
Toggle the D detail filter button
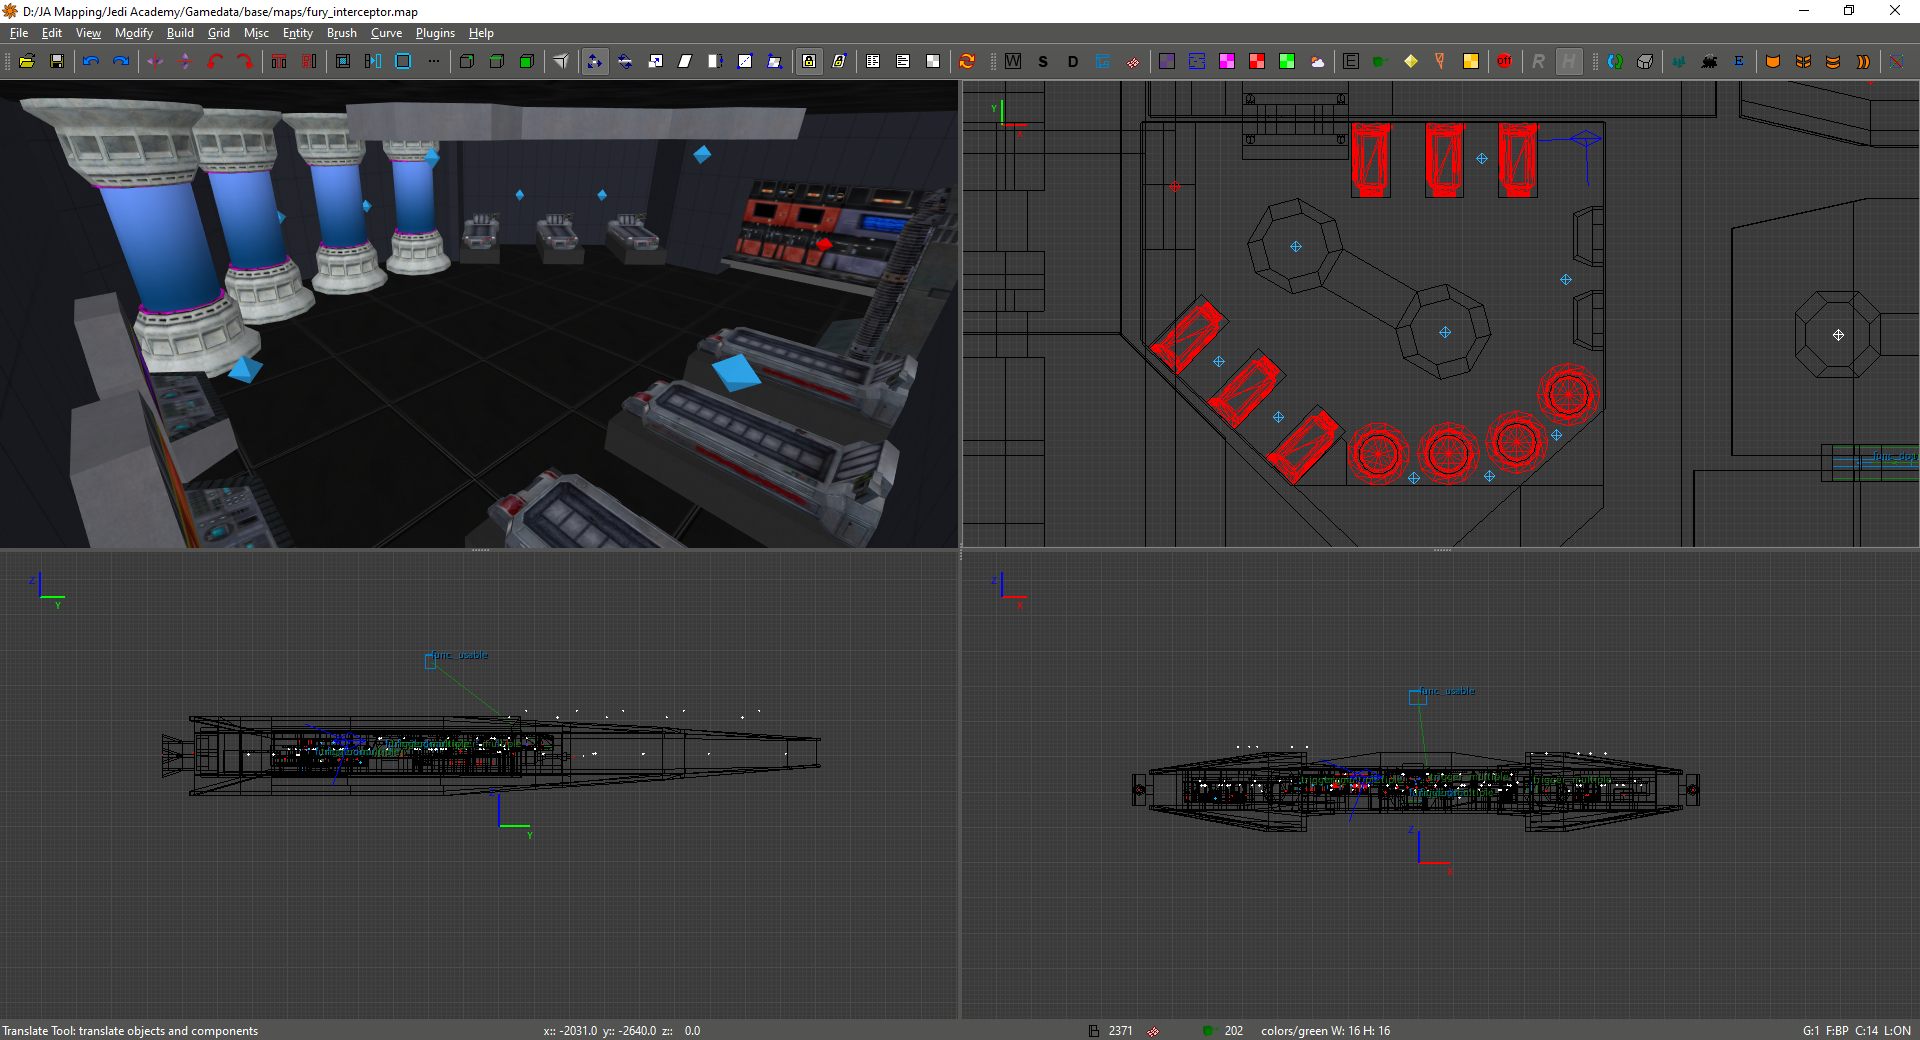coord(1073,61)
